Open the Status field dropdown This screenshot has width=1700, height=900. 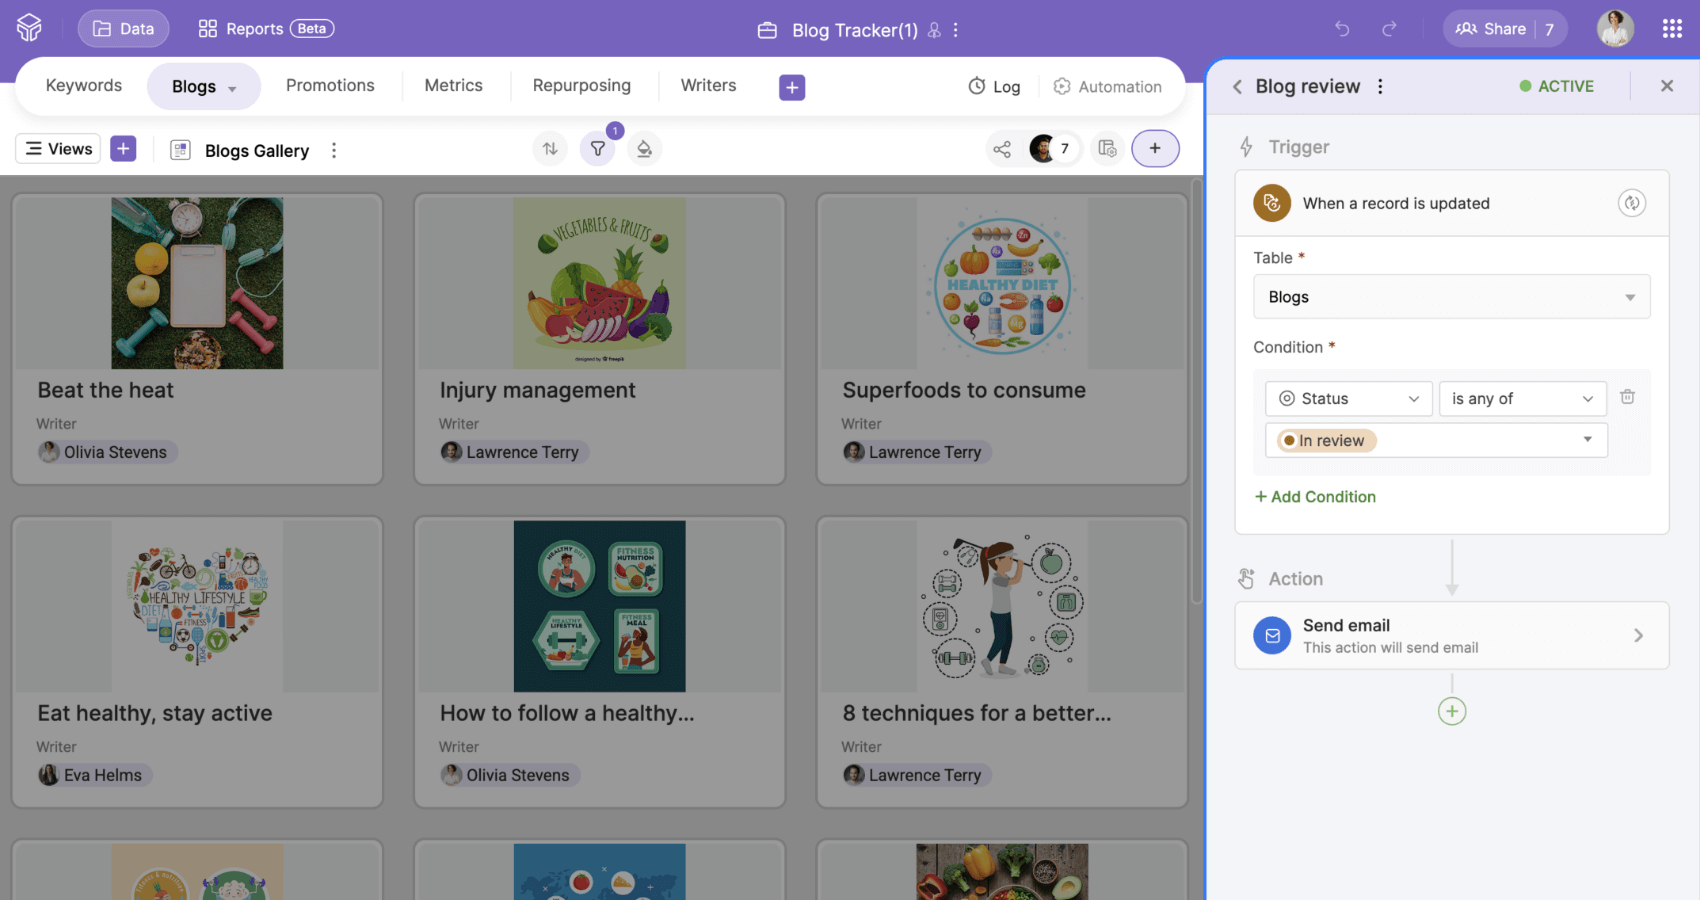coord(1348,399)
